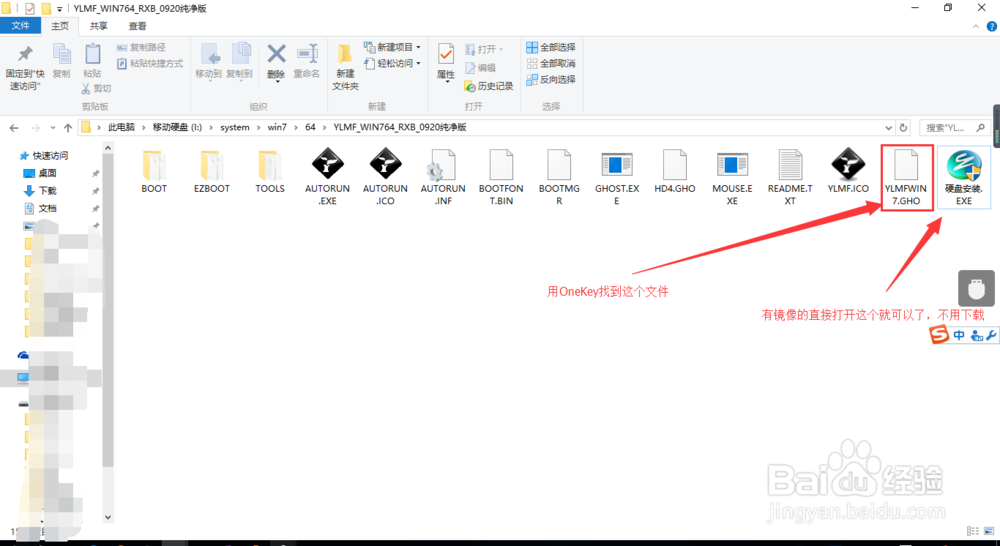Image resolution: width=1000 pixels, height=546 pixels.
Task: Click 移动硬盘 (I:) in the address path
Action: pyautogui.click(x=177, y=127)
